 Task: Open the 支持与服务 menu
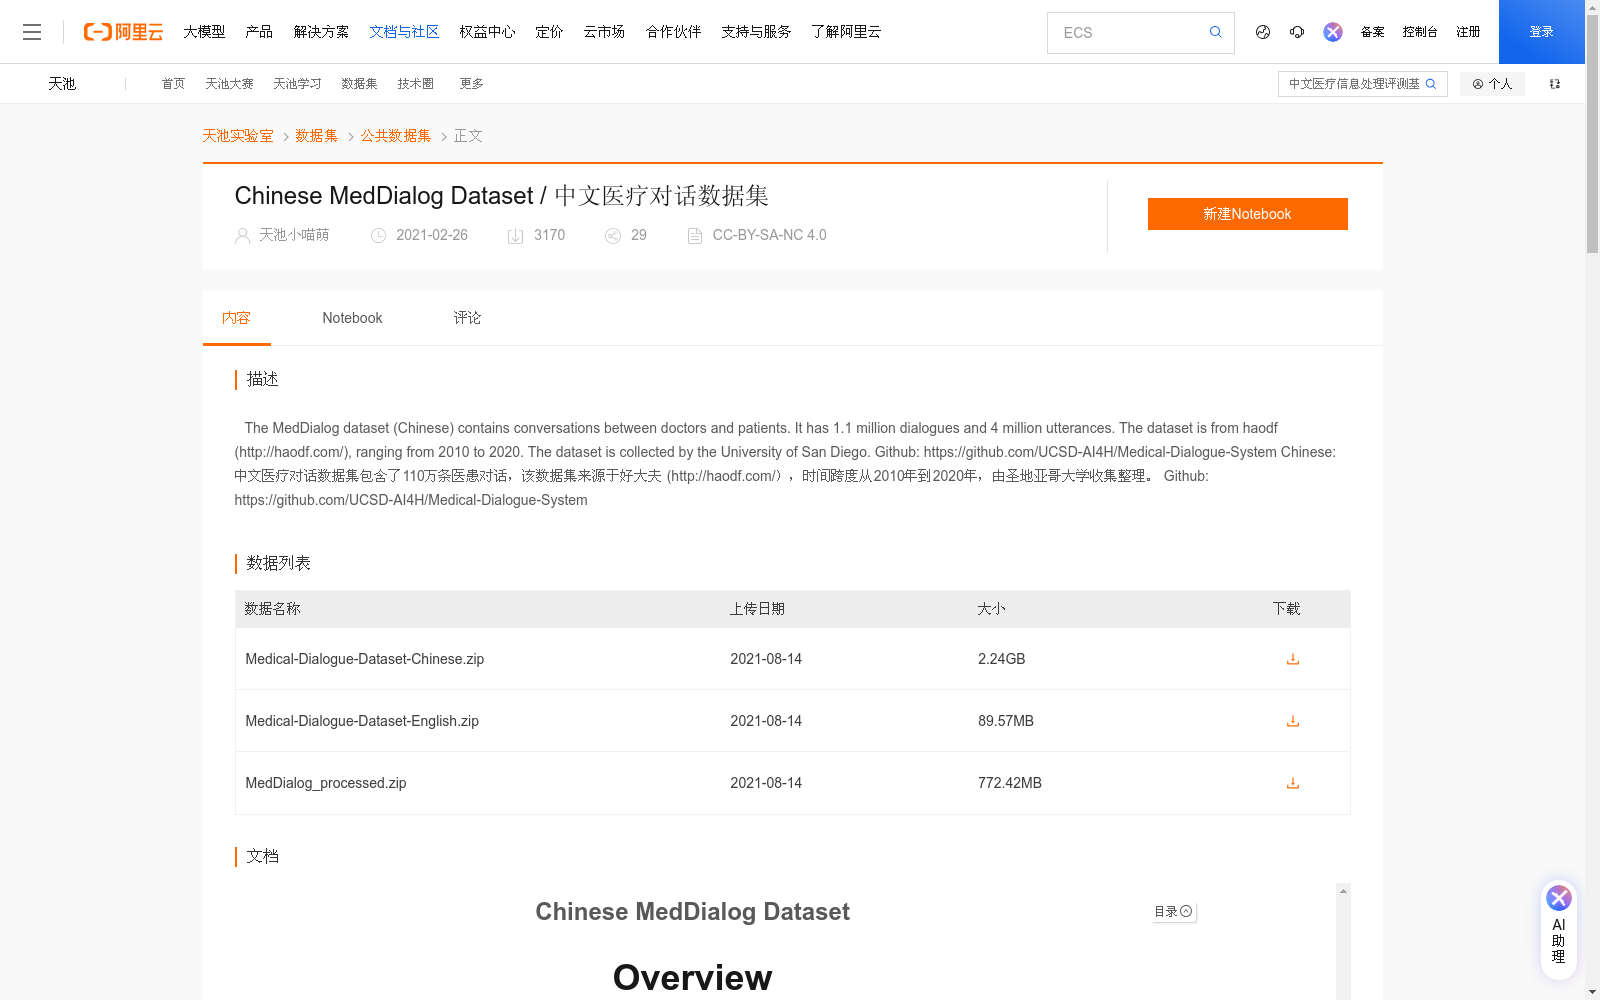(x=756, y=32)
